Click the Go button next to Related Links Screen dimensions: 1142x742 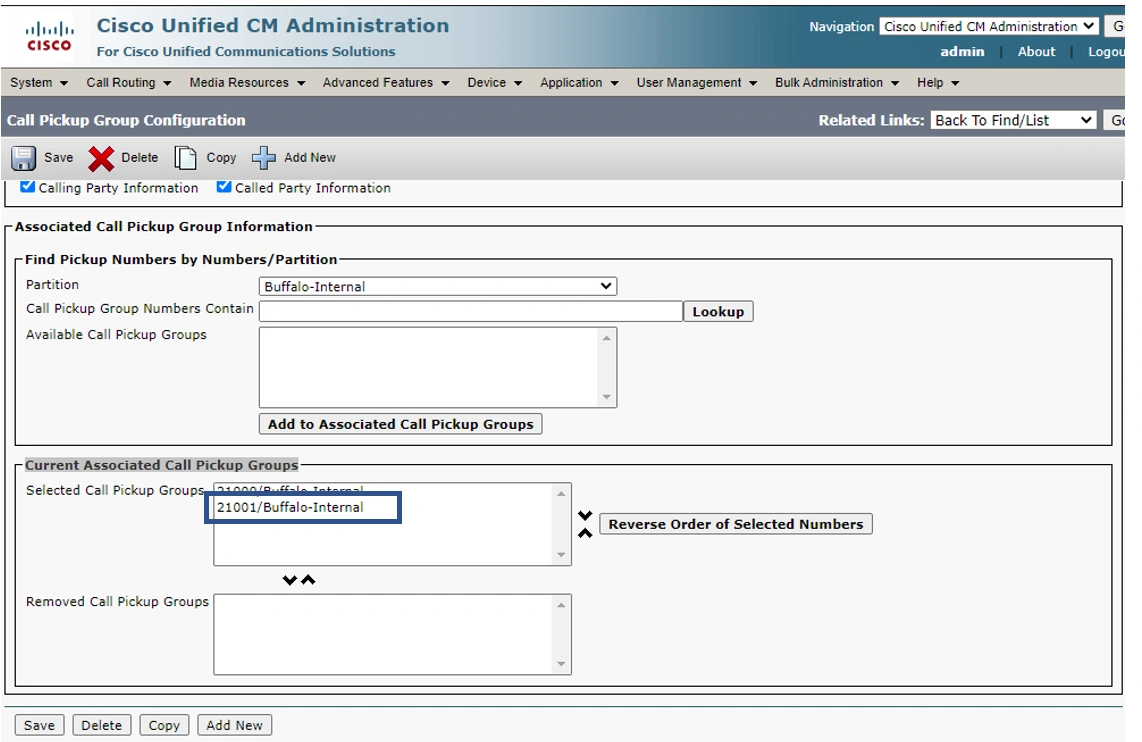tap(1115, 120)
